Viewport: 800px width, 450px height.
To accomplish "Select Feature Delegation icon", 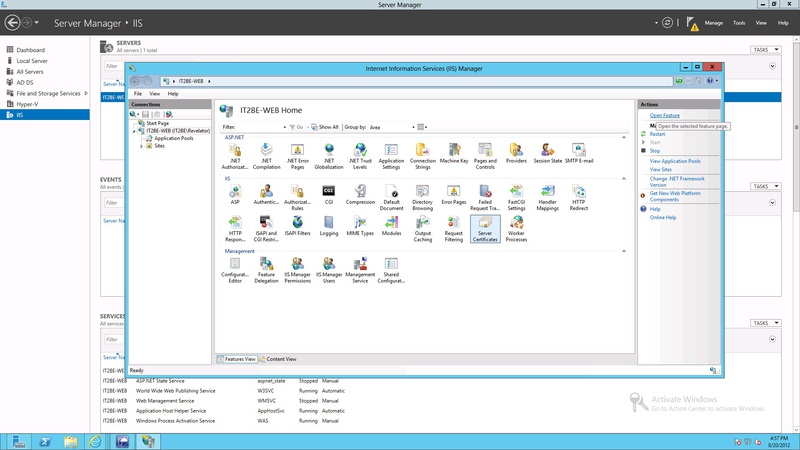I will tap(266, 270).
